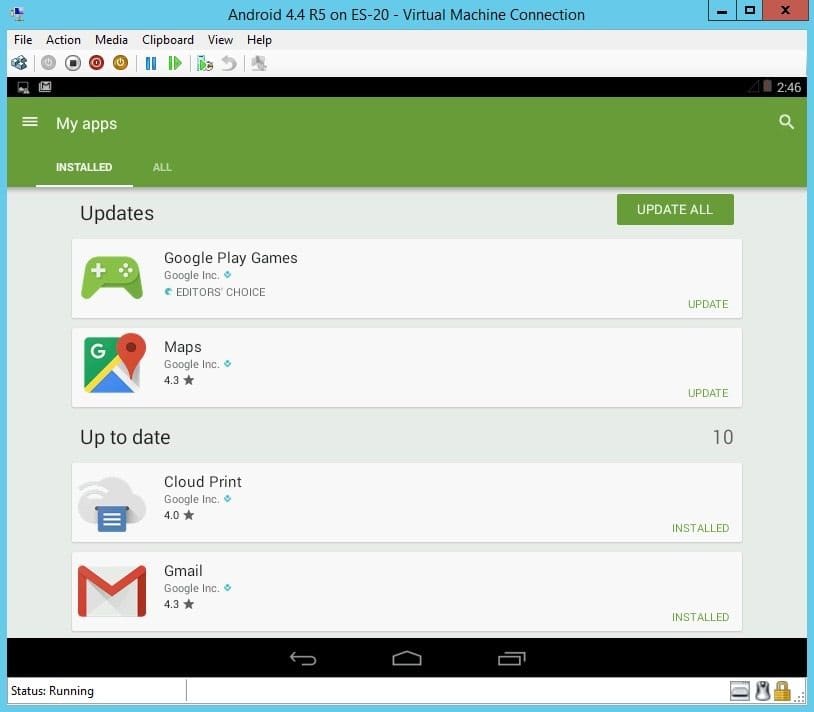
Task: Tap the Android Back navigation button
Action: tap(303, 659)
